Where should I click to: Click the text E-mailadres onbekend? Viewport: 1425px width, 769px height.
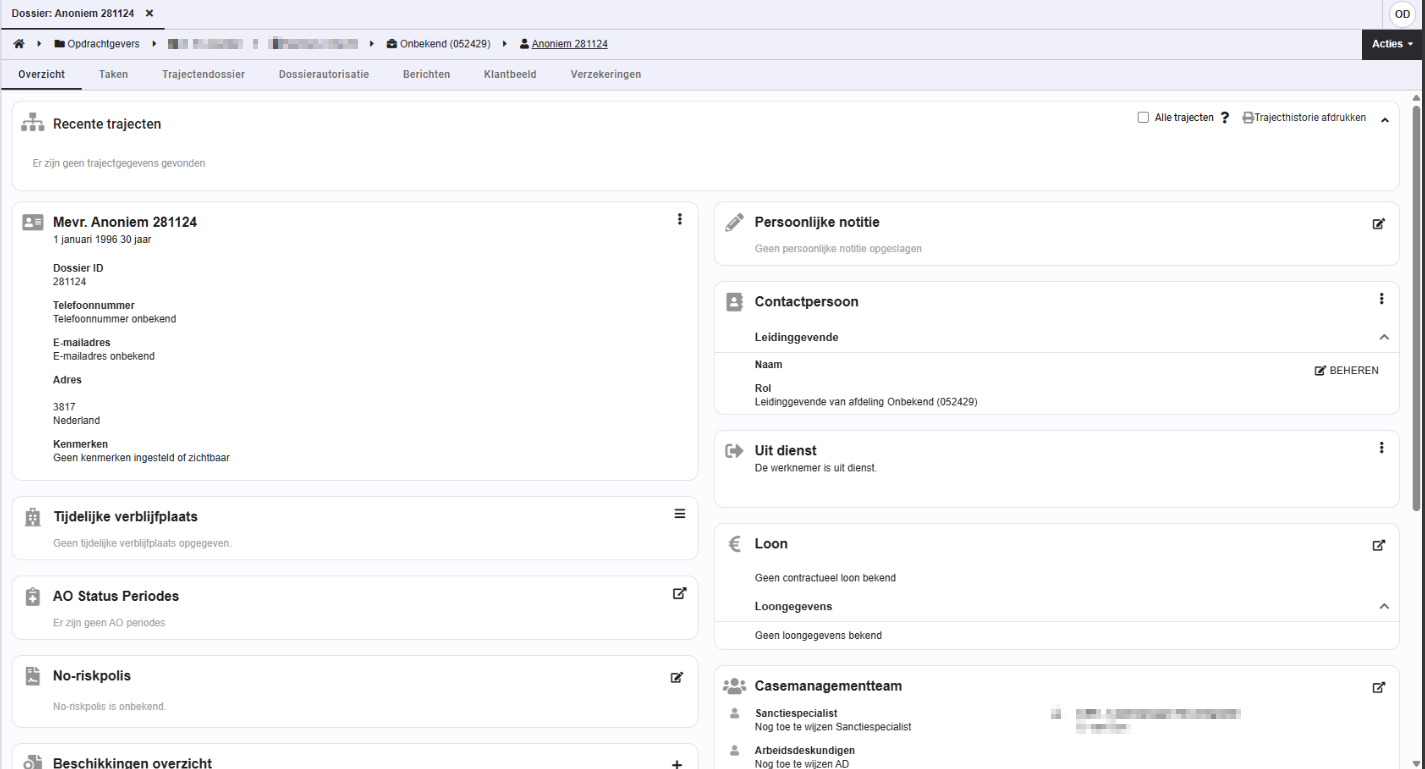coord(104,356)
